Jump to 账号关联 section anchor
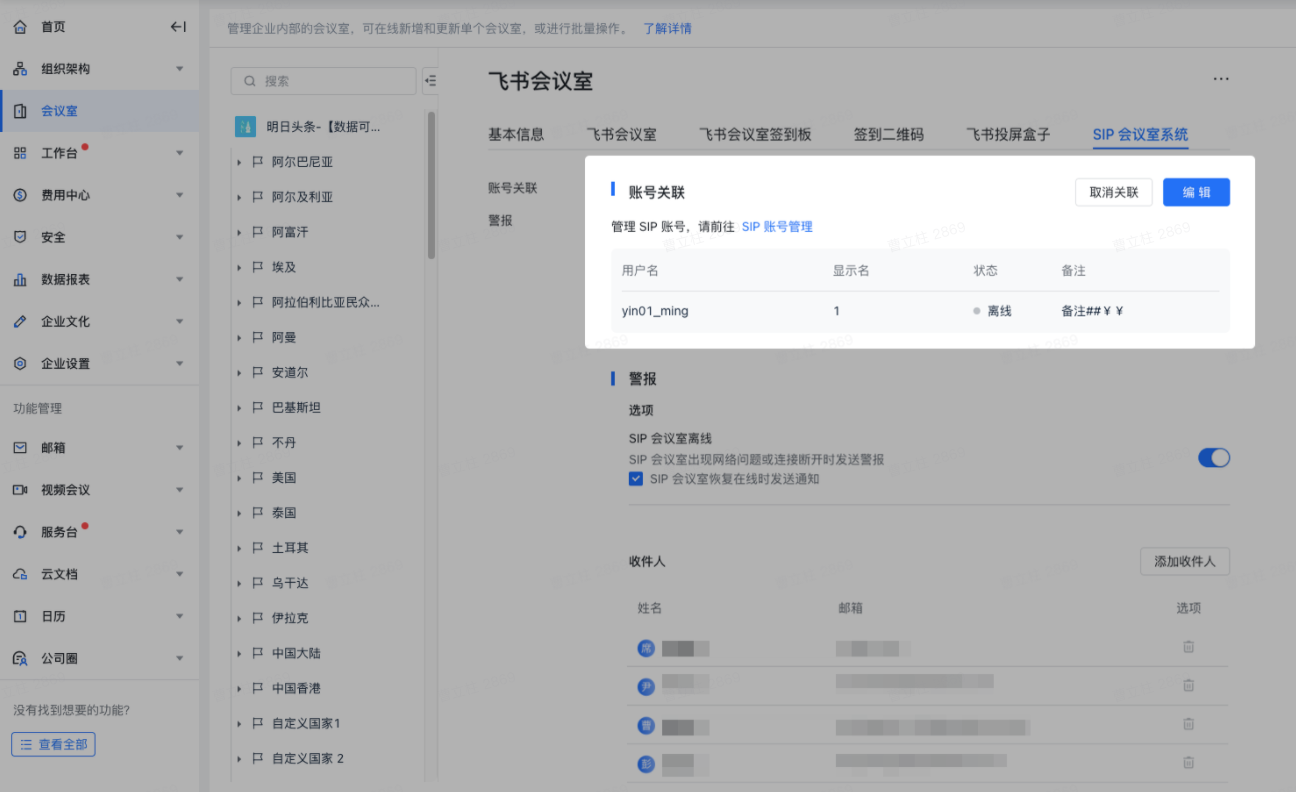The width and height of the screenshot is (1296, 792). tap(513, 188)
